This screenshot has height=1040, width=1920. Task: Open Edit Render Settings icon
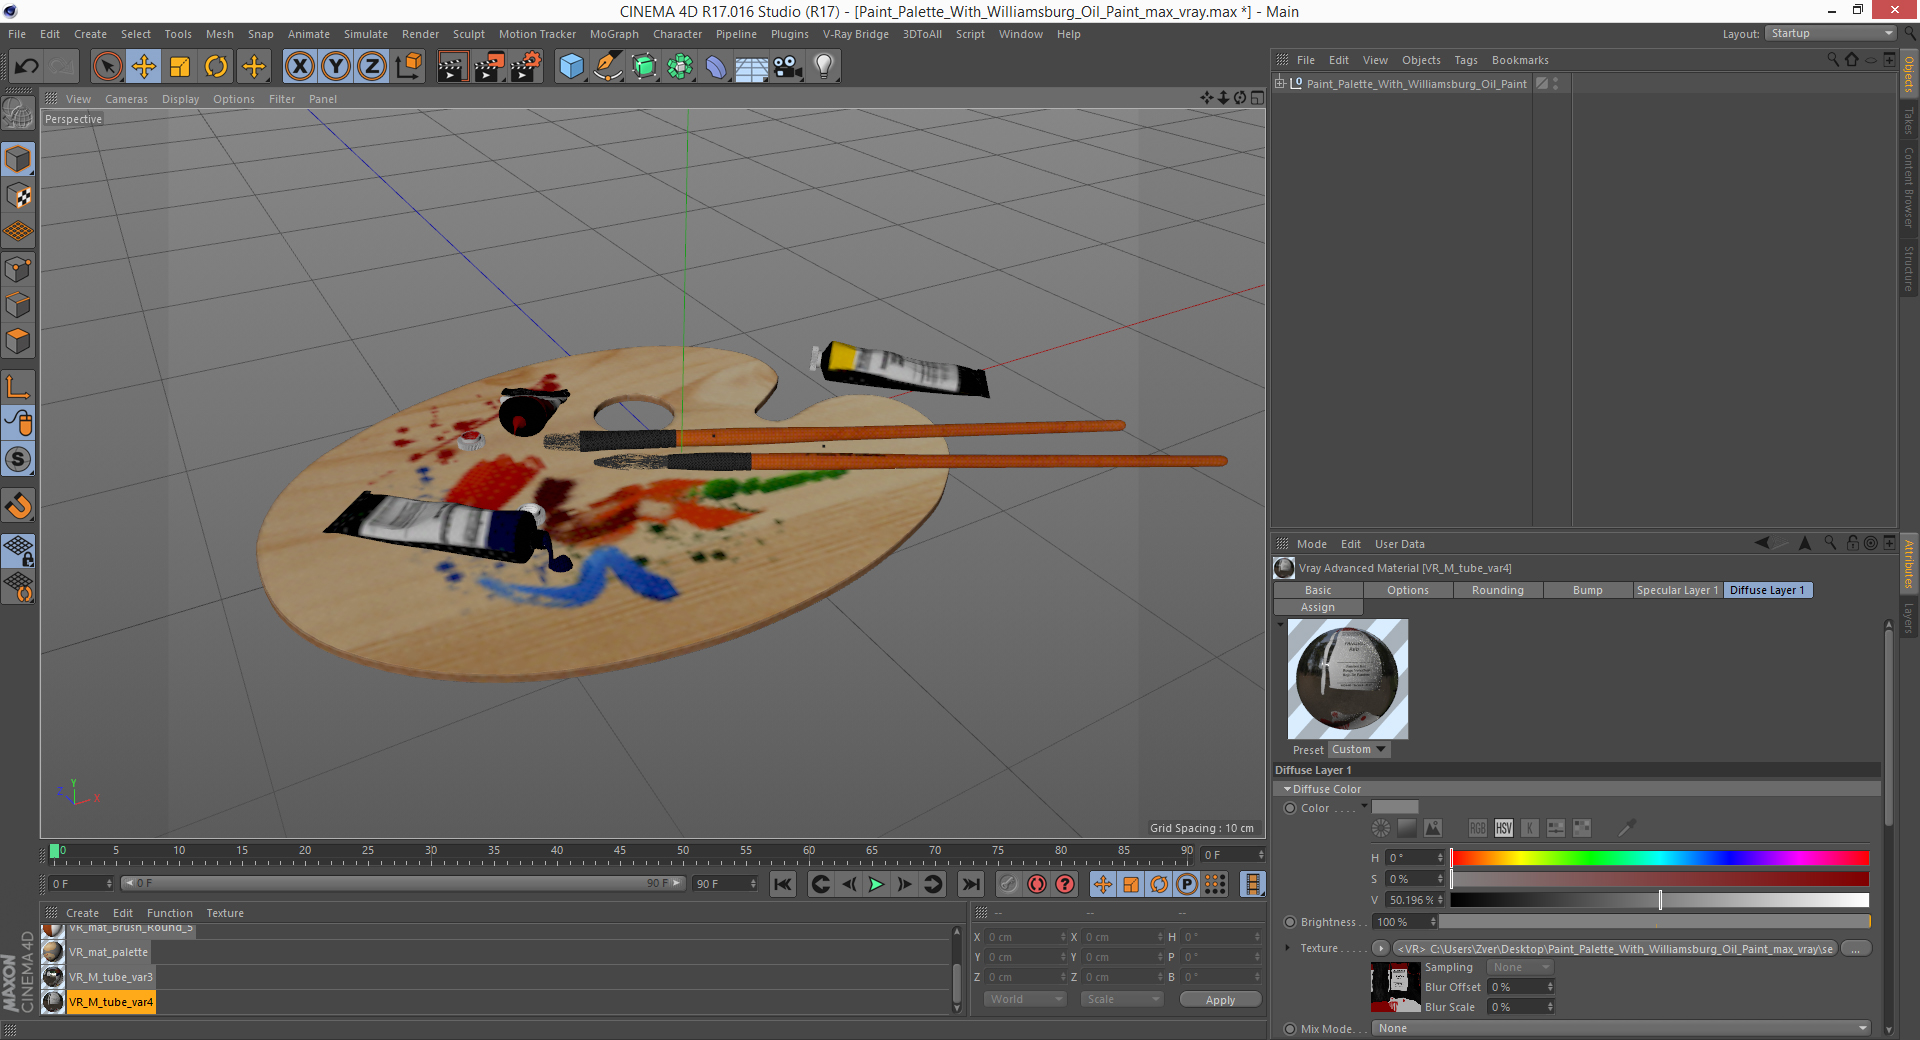click(526, 67)
